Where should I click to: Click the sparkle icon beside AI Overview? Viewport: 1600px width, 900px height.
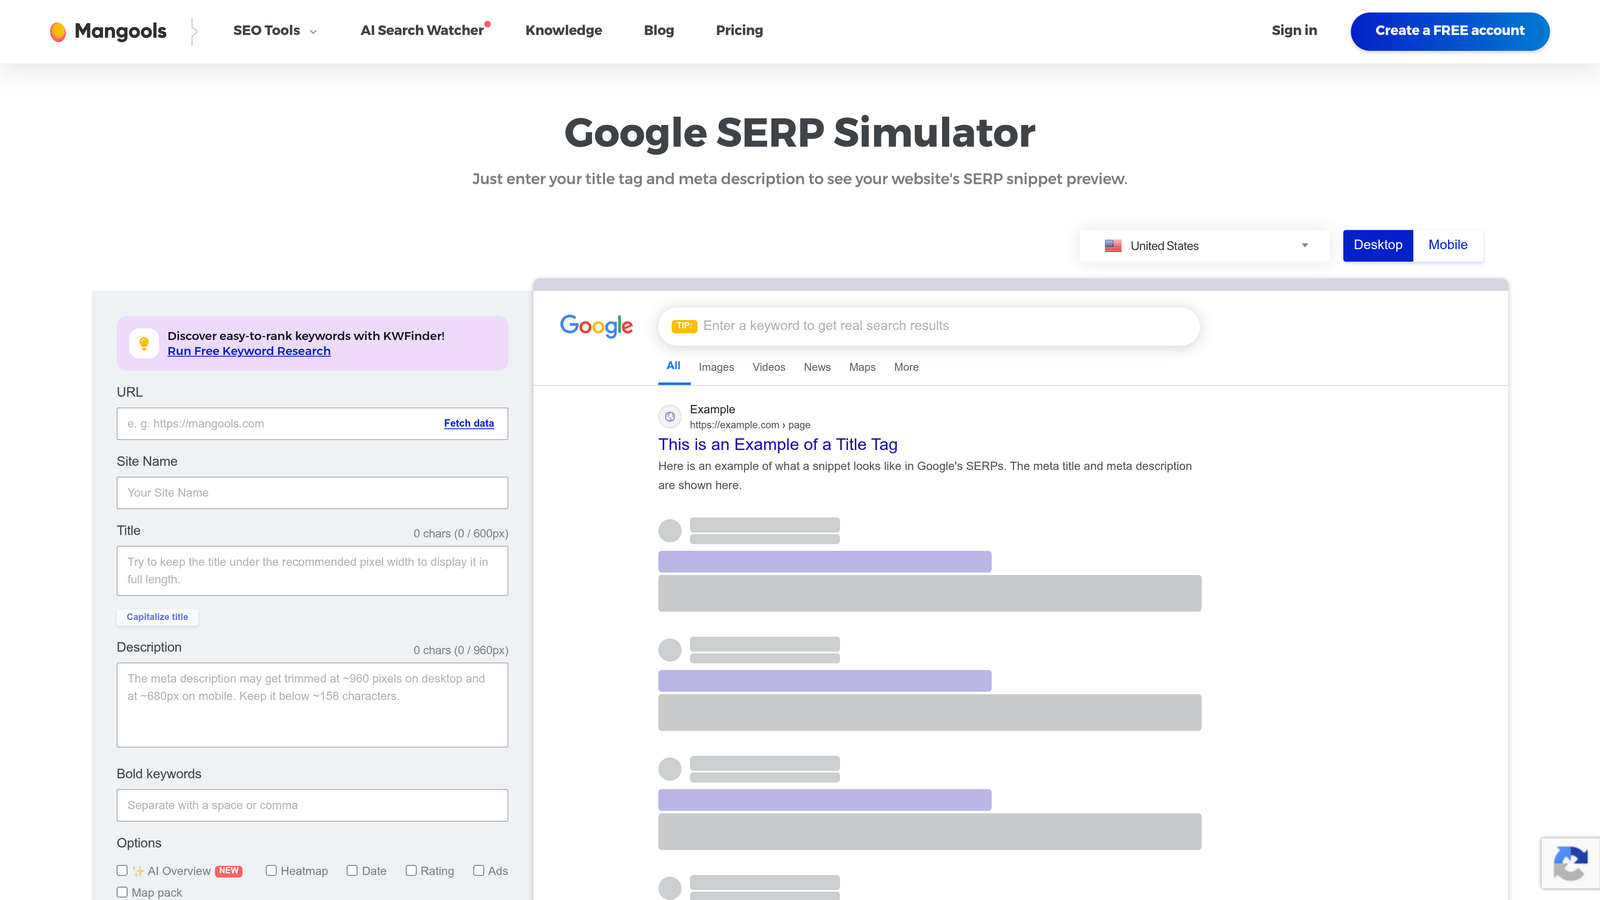(x=138, y=871)
